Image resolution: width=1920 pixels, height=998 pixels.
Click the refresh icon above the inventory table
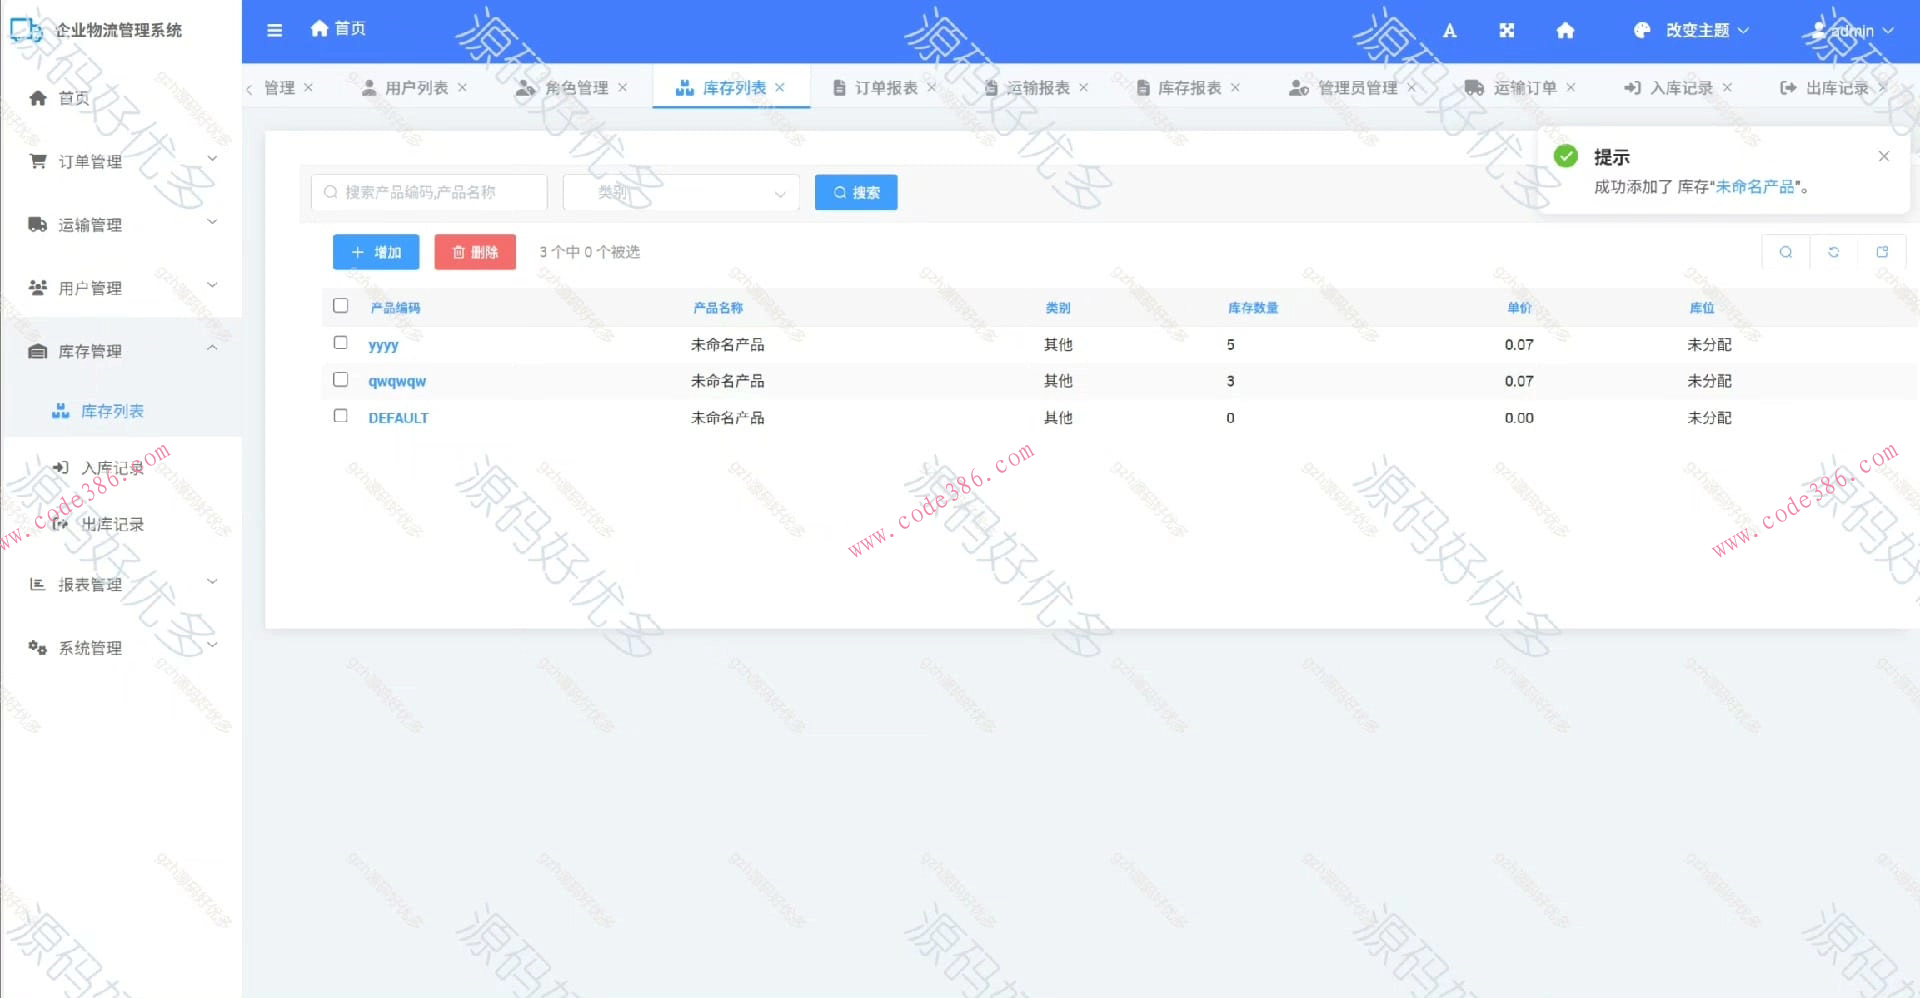pos(1834,252)
